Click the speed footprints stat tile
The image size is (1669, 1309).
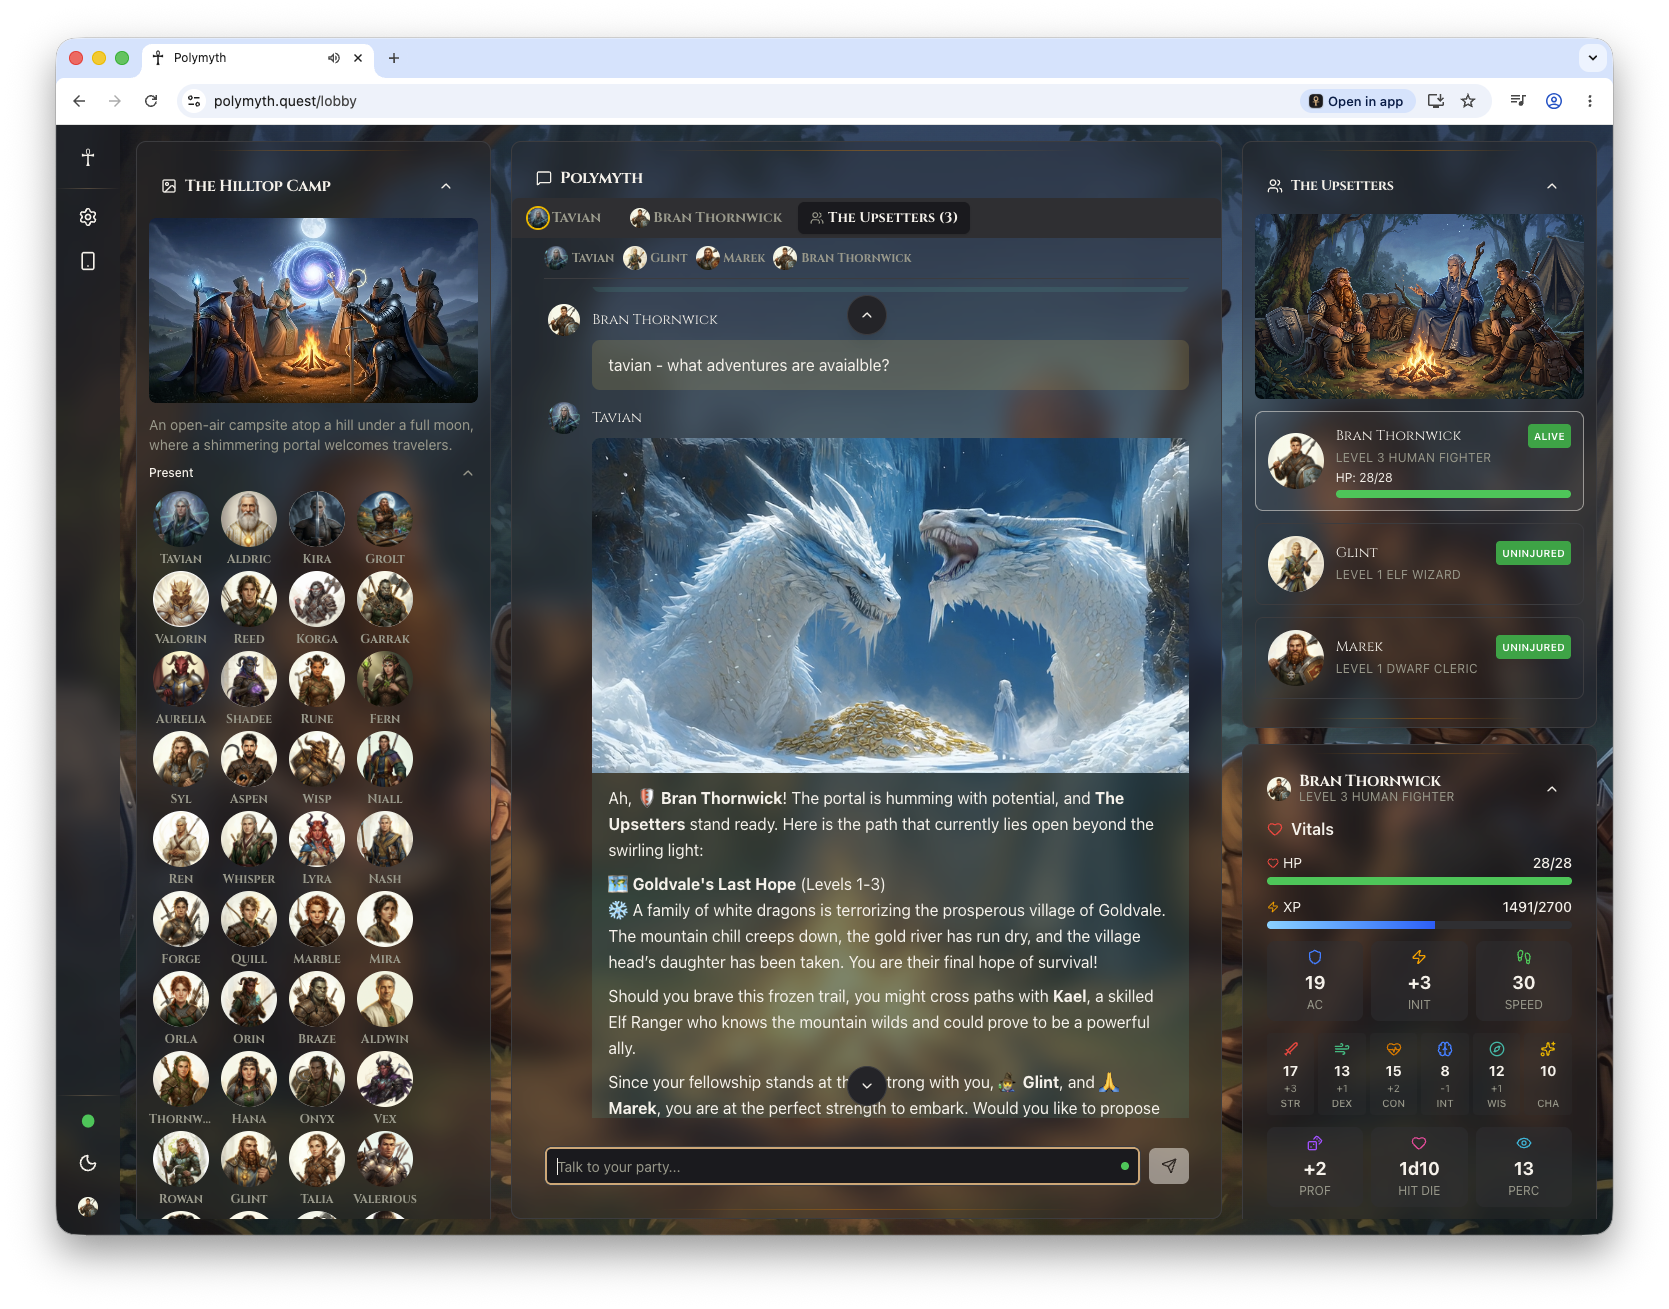(1523, 980)
